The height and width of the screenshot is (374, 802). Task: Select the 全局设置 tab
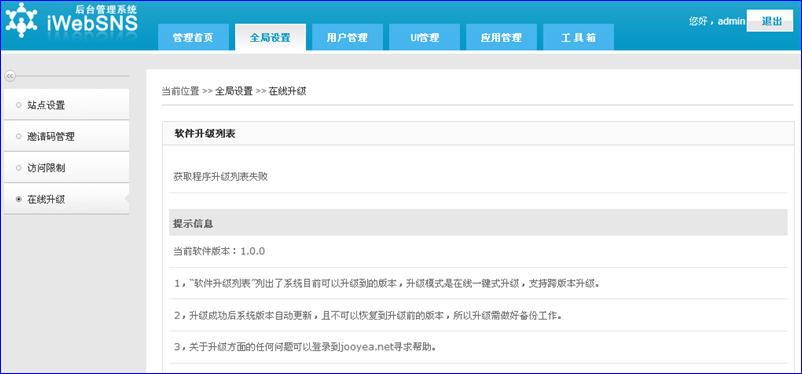270,37
